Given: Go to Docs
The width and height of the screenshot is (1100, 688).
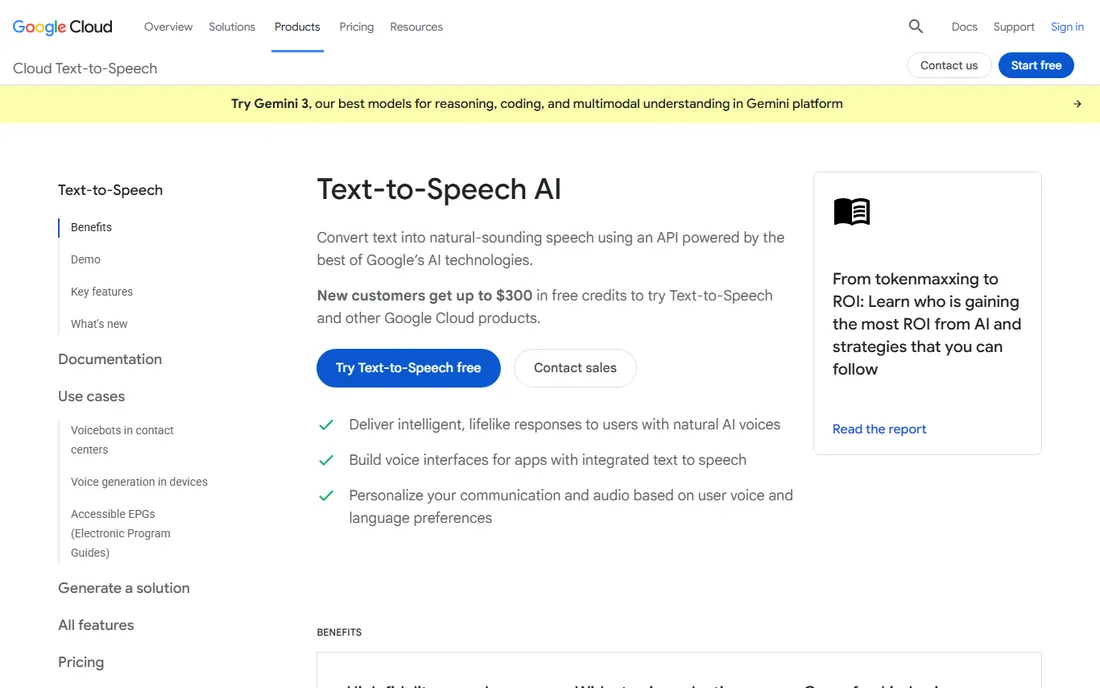Looking at the screenshot, I should pyautogui.click(x=964, y=27).
